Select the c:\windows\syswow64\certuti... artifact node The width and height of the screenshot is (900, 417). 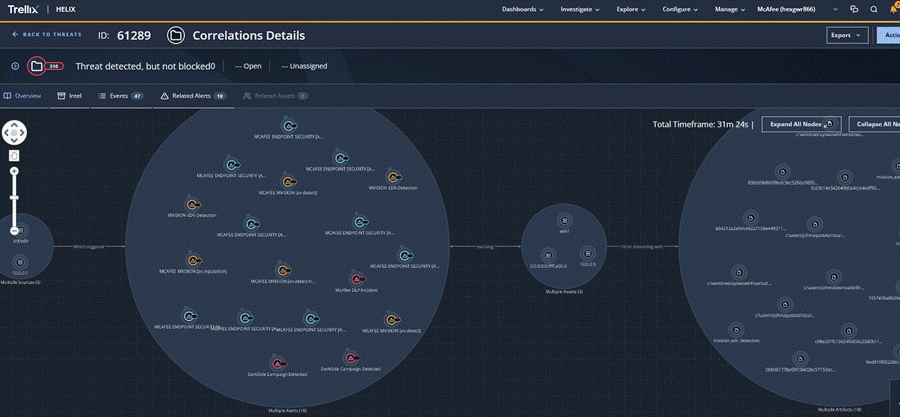pos(740,272)
